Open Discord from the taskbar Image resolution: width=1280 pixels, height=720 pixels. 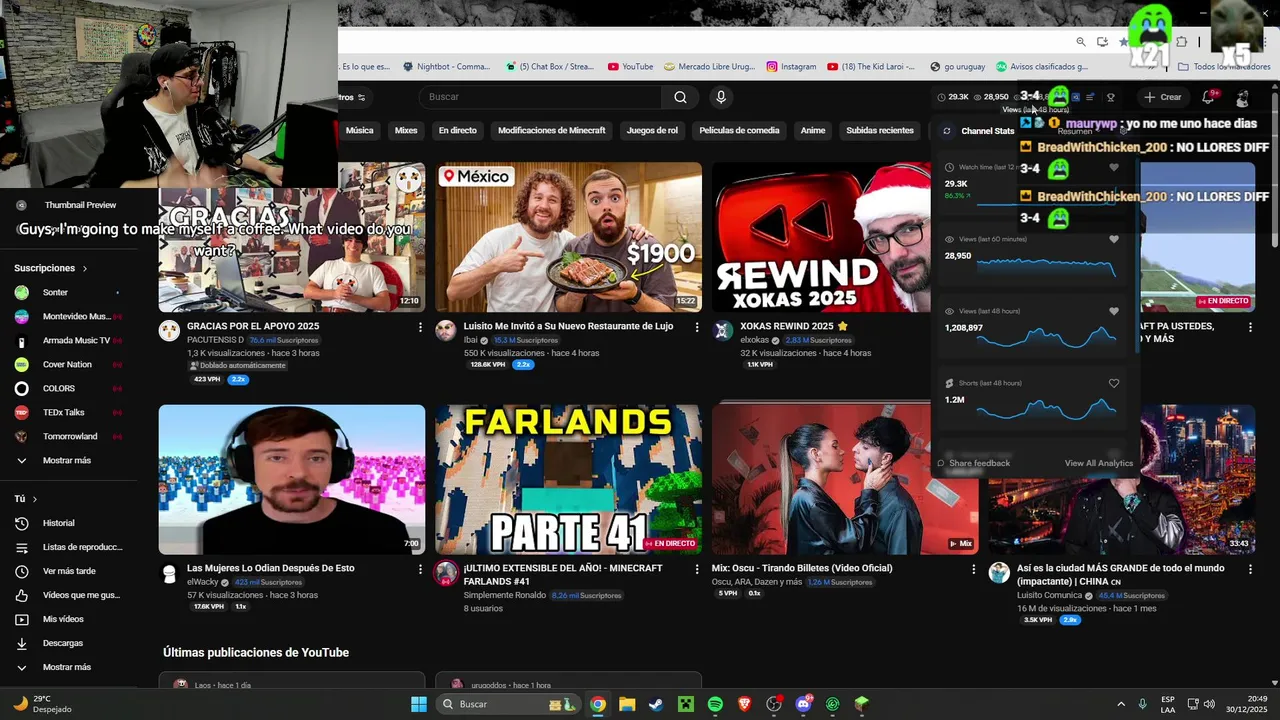[x=803, y=704]
